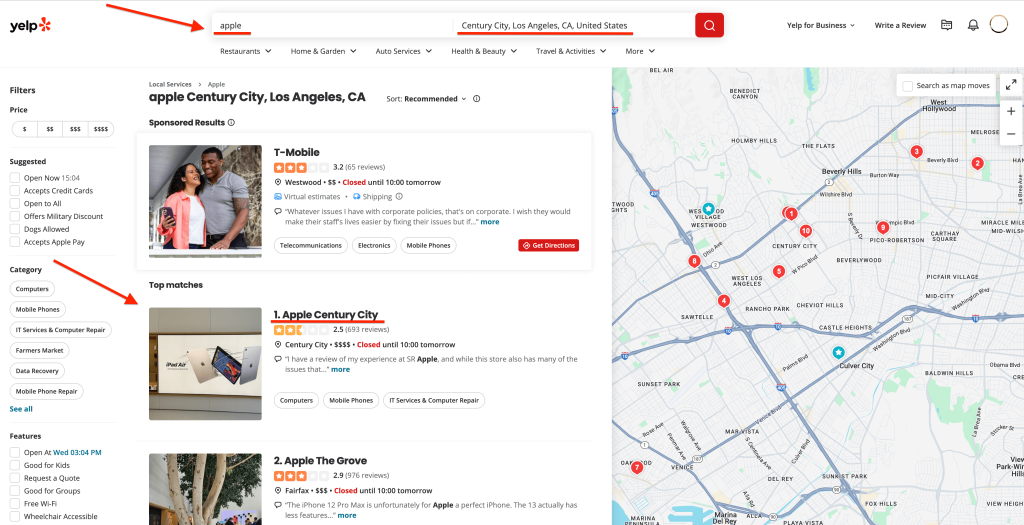Screen dimensions: 1024x525
Task: Open the notifications bell icon
Action: 973,25
